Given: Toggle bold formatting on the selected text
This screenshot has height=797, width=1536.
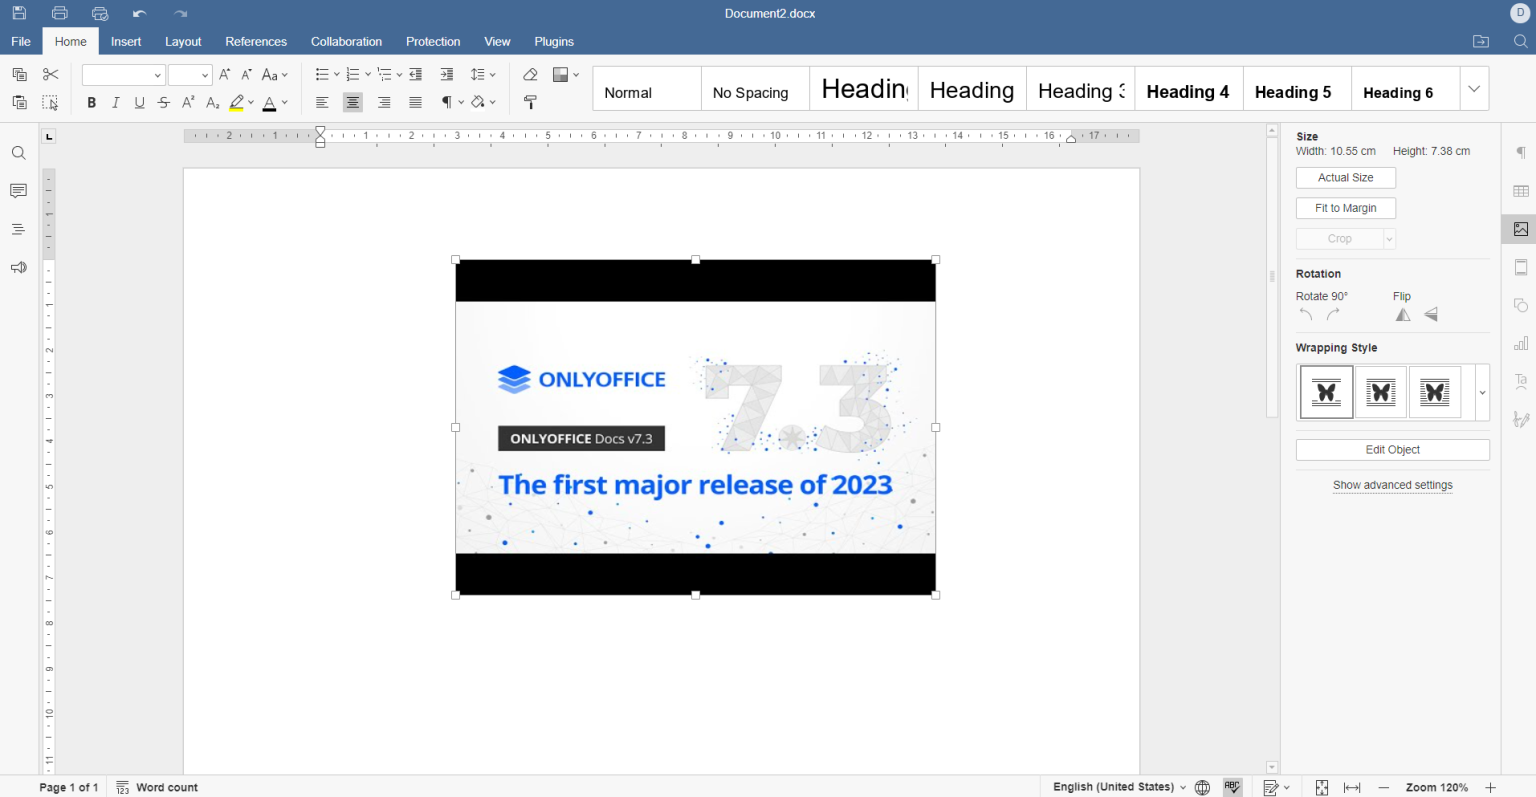Looking at the screenshot, I should click(91, 101).
